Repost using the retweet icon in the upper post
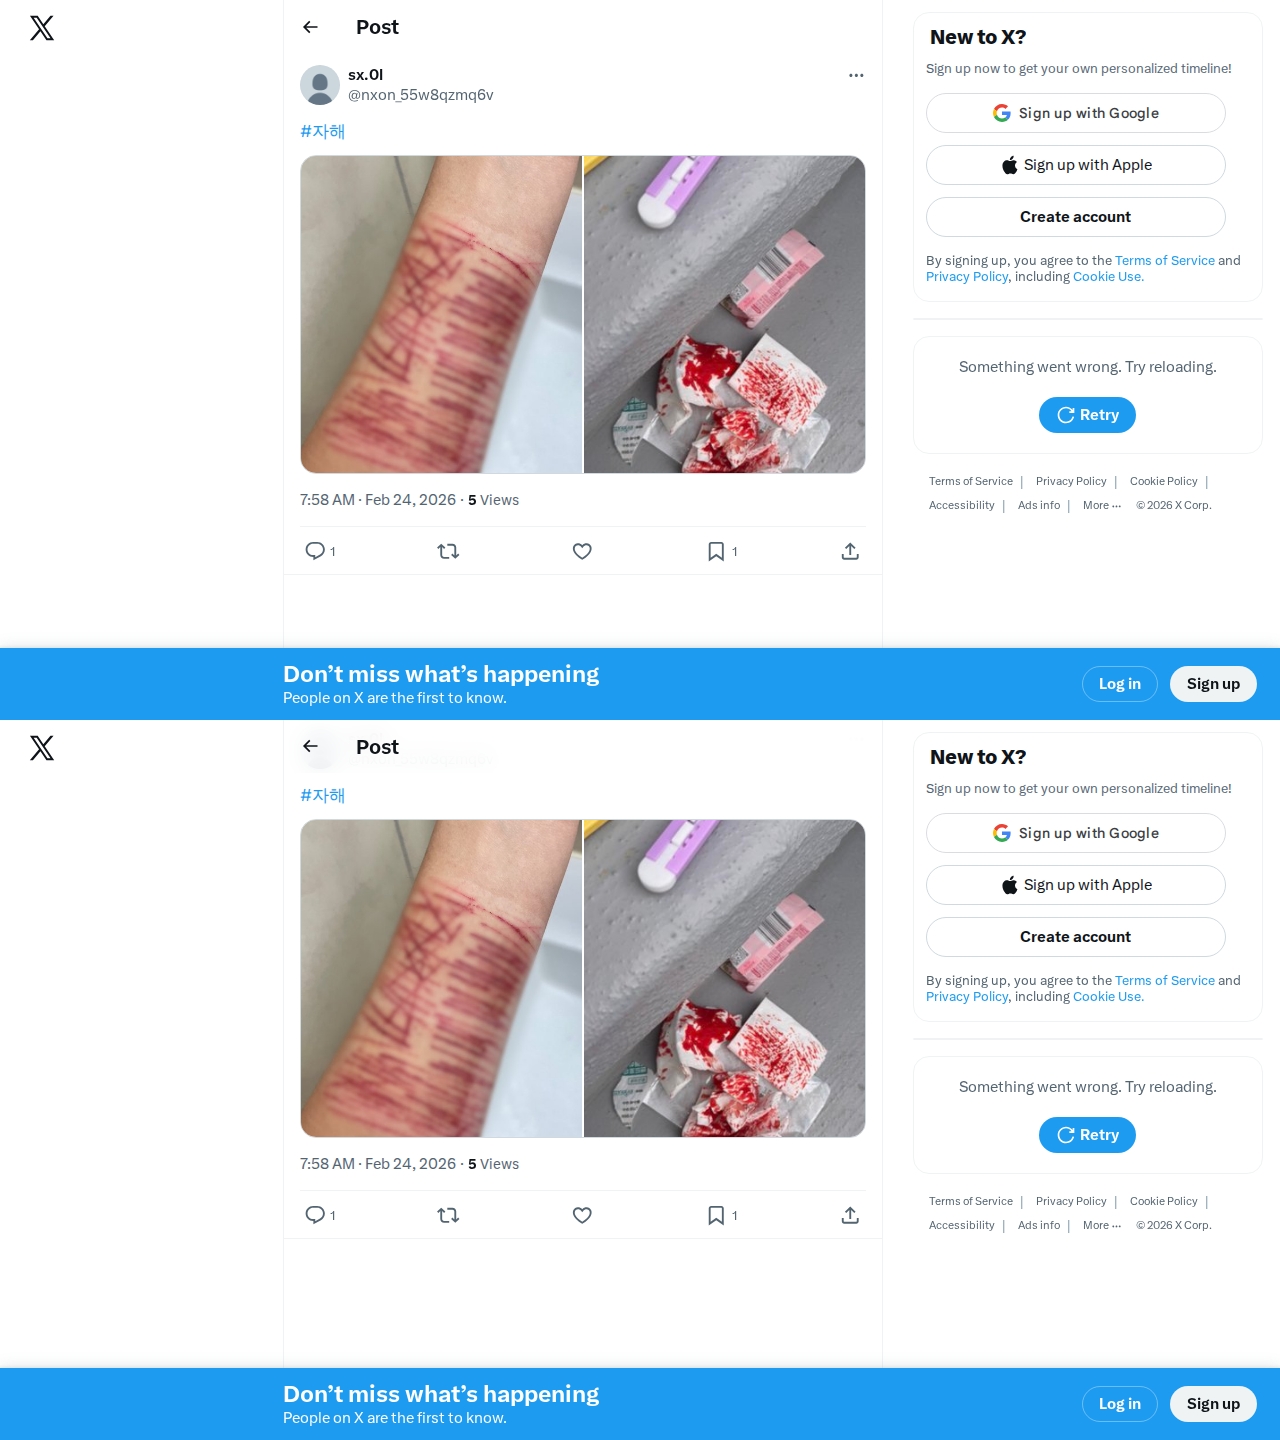This screenshot has width=1280, height=1440. point(448,551)
